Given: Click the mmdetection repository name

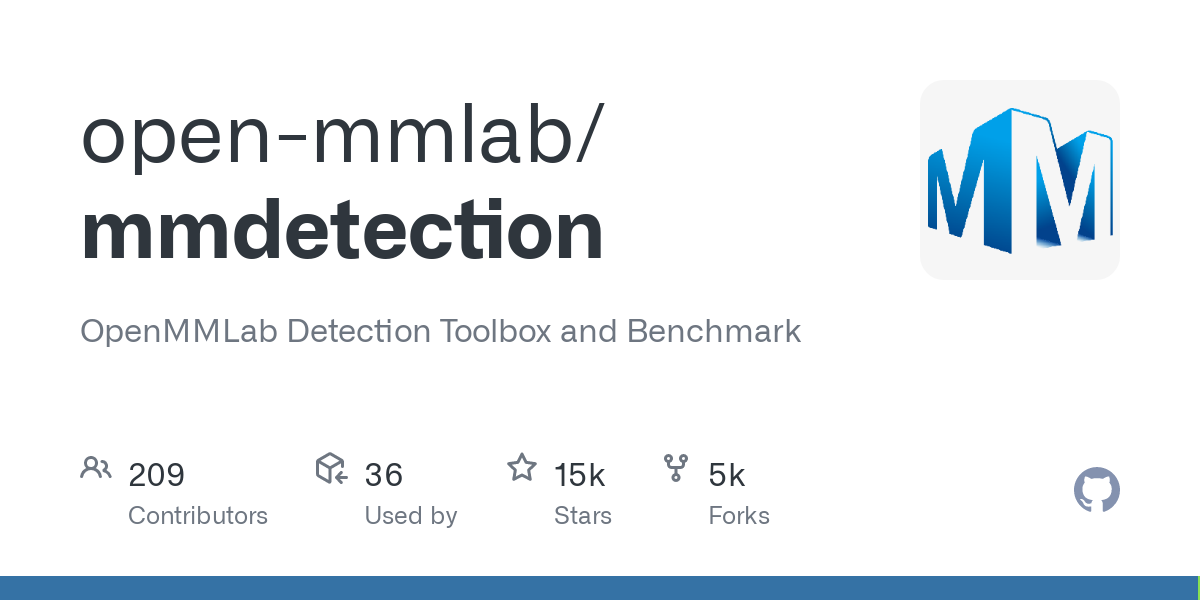Looking at the screenshot, I should [342, 231].
